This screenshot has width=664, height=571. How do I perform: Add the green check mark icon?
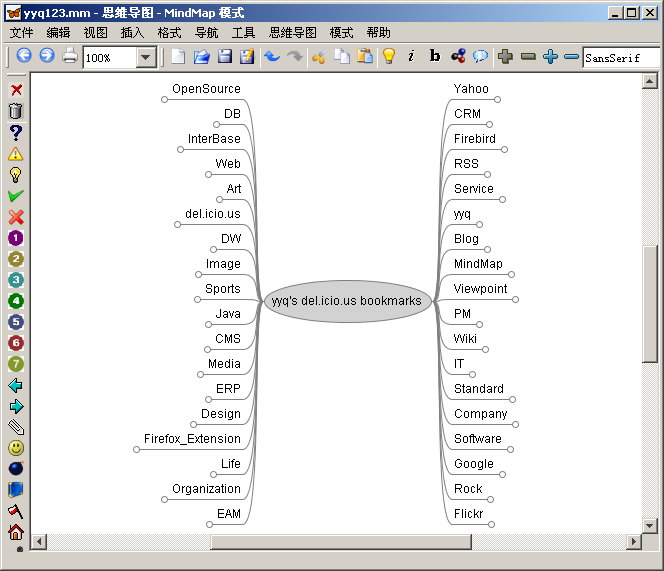tap(16, 196)
